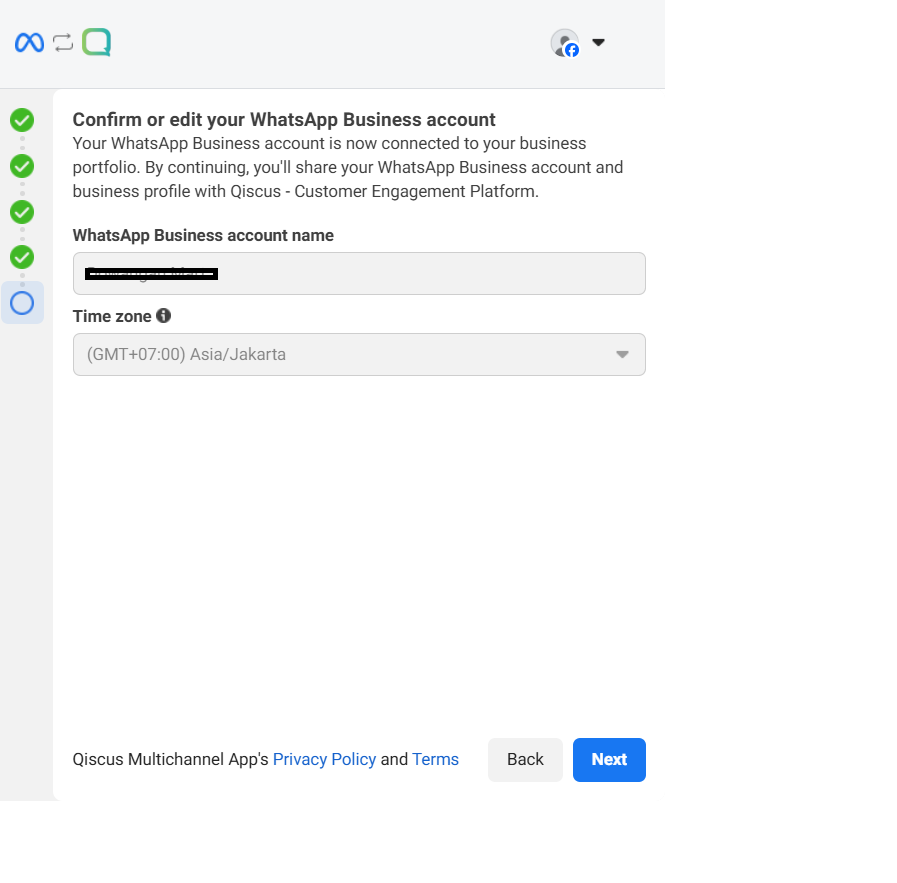Click the Qiscus chat bubble logo
This screenshot has width=897, height=883.
coord(96,42)
